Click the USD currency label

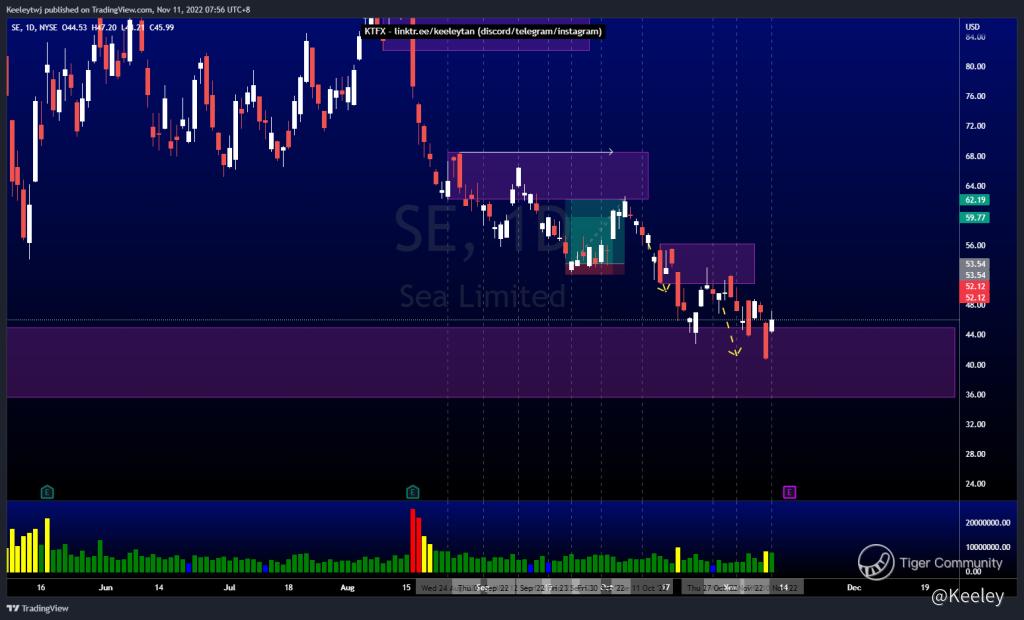[x=972, y=27]
